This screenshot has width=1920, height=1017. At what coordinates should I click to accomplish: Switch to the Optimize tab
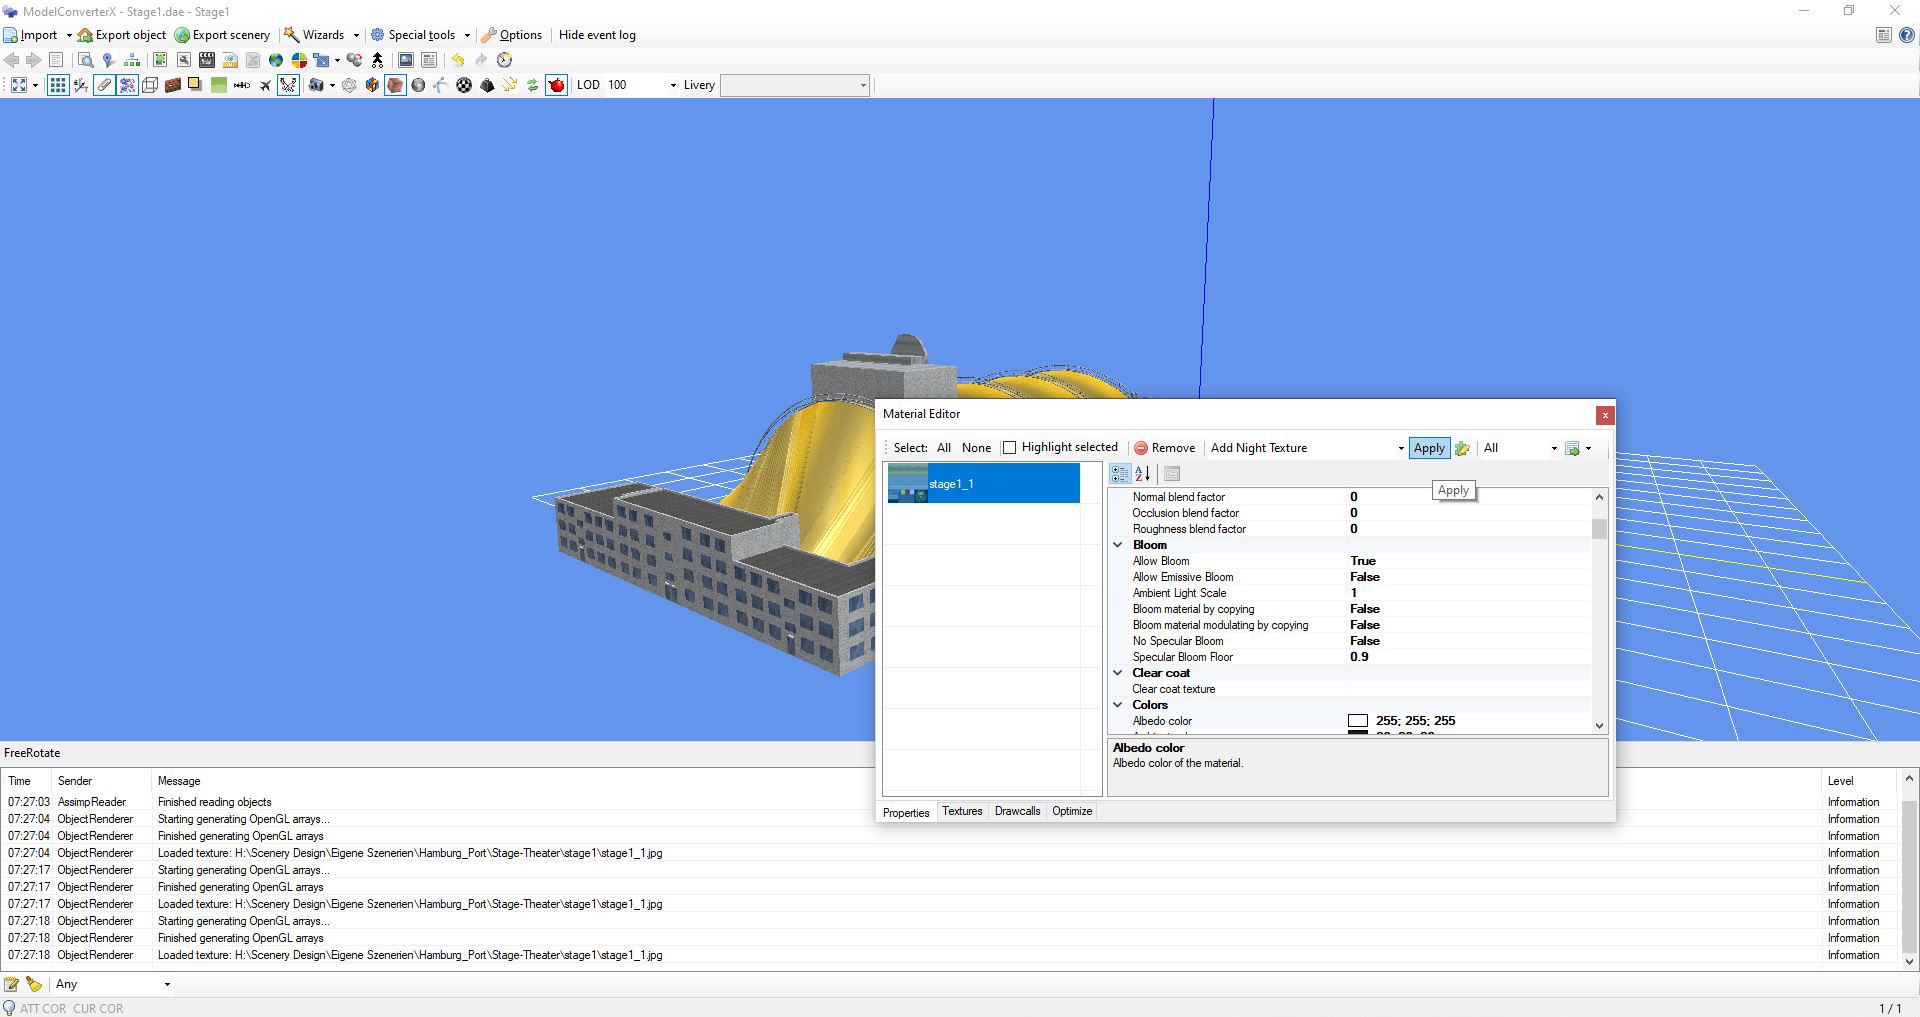point(1072,811)
